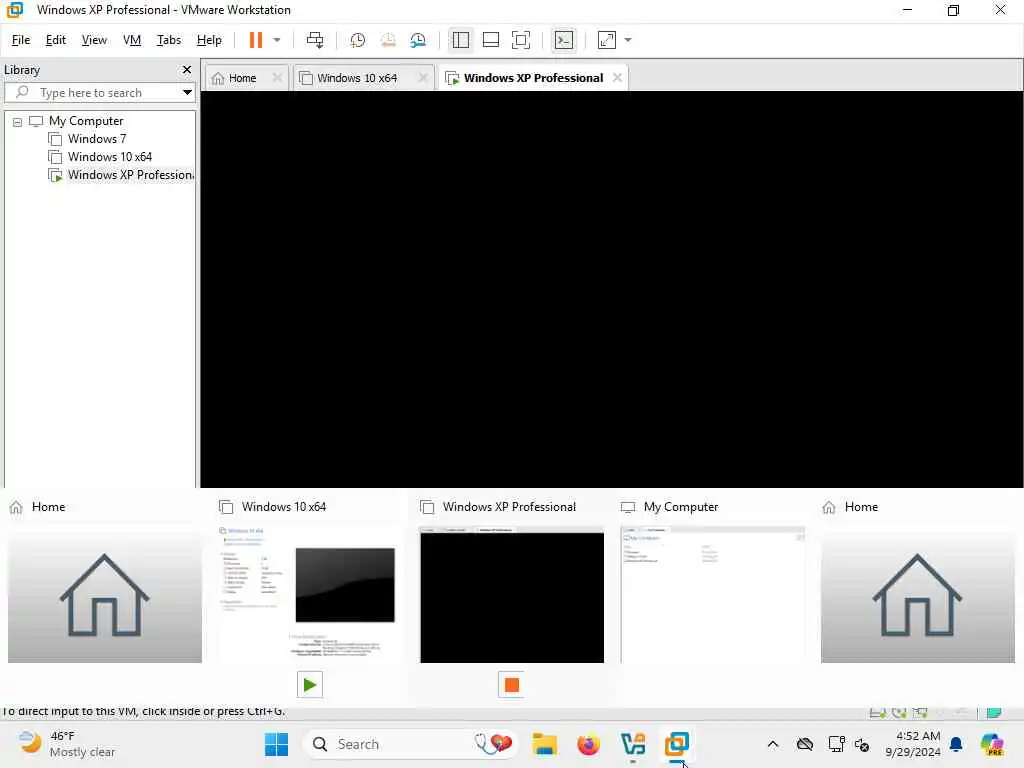Screen dimensions: 1024x768
Task: Collapse the My Computer tree node
Action: coord(18,122)
